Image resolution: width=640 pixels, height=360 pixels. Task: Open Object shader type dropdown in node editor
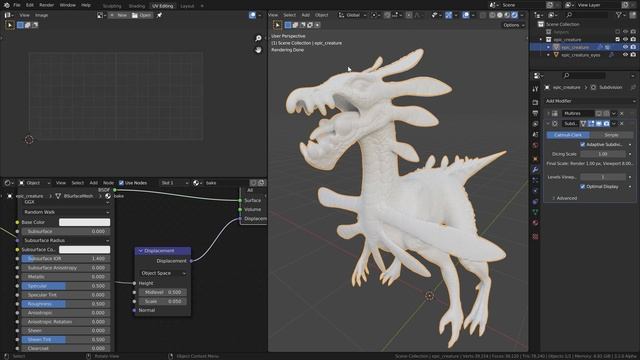tap(34, 183)
